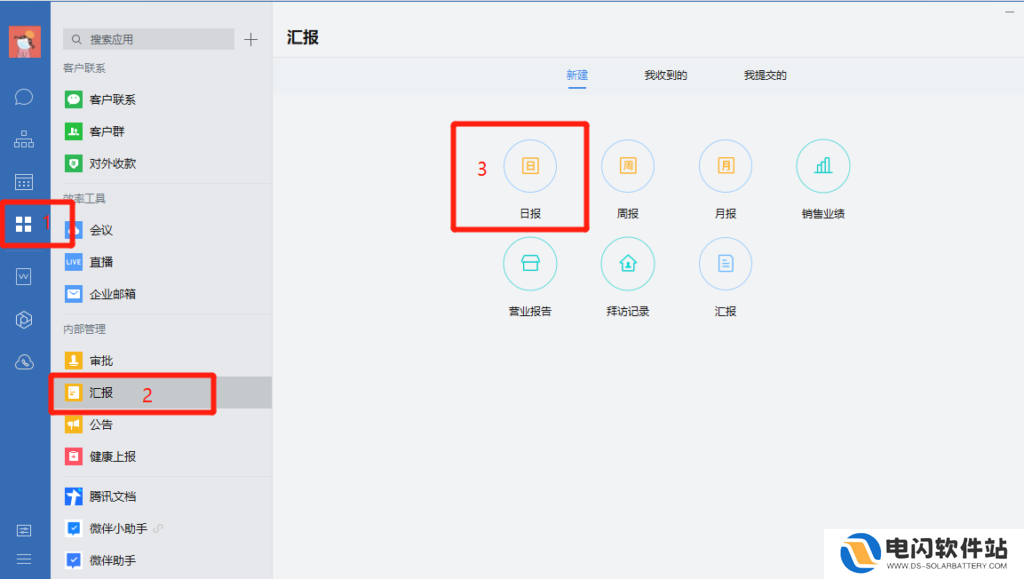Image resolution: width=1024 pixels, height=579 pixels.
Task: Open the 腾讯文档 app
Action: tap(161, 497)
